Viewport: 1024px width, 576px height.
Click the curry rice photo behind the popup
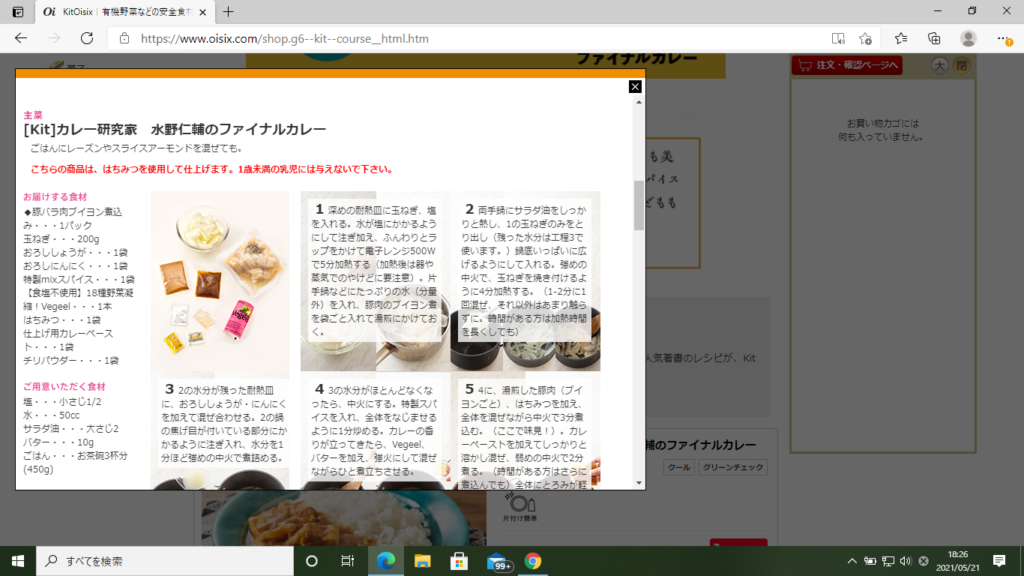tap(344, 518)
